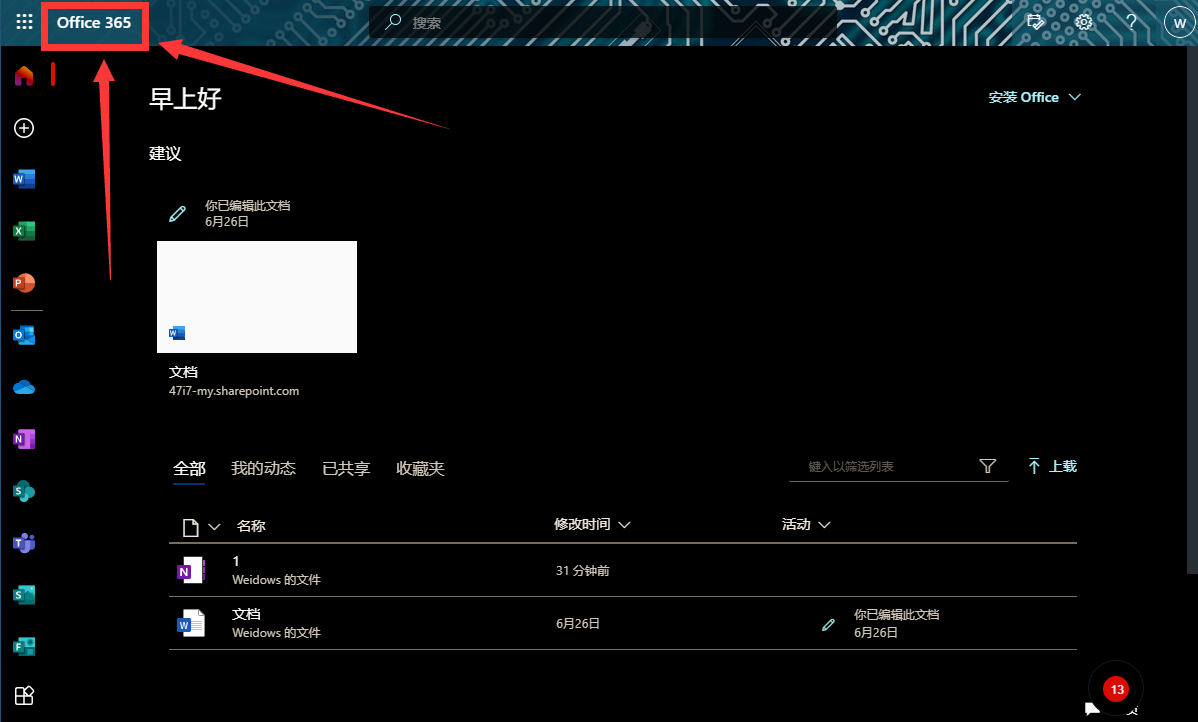Viewport: 1198px width, 722px height.
Task: Click 你已编辑此文档 activity in 文档 row
Action: pyautogui.click(x=896, y=614)
